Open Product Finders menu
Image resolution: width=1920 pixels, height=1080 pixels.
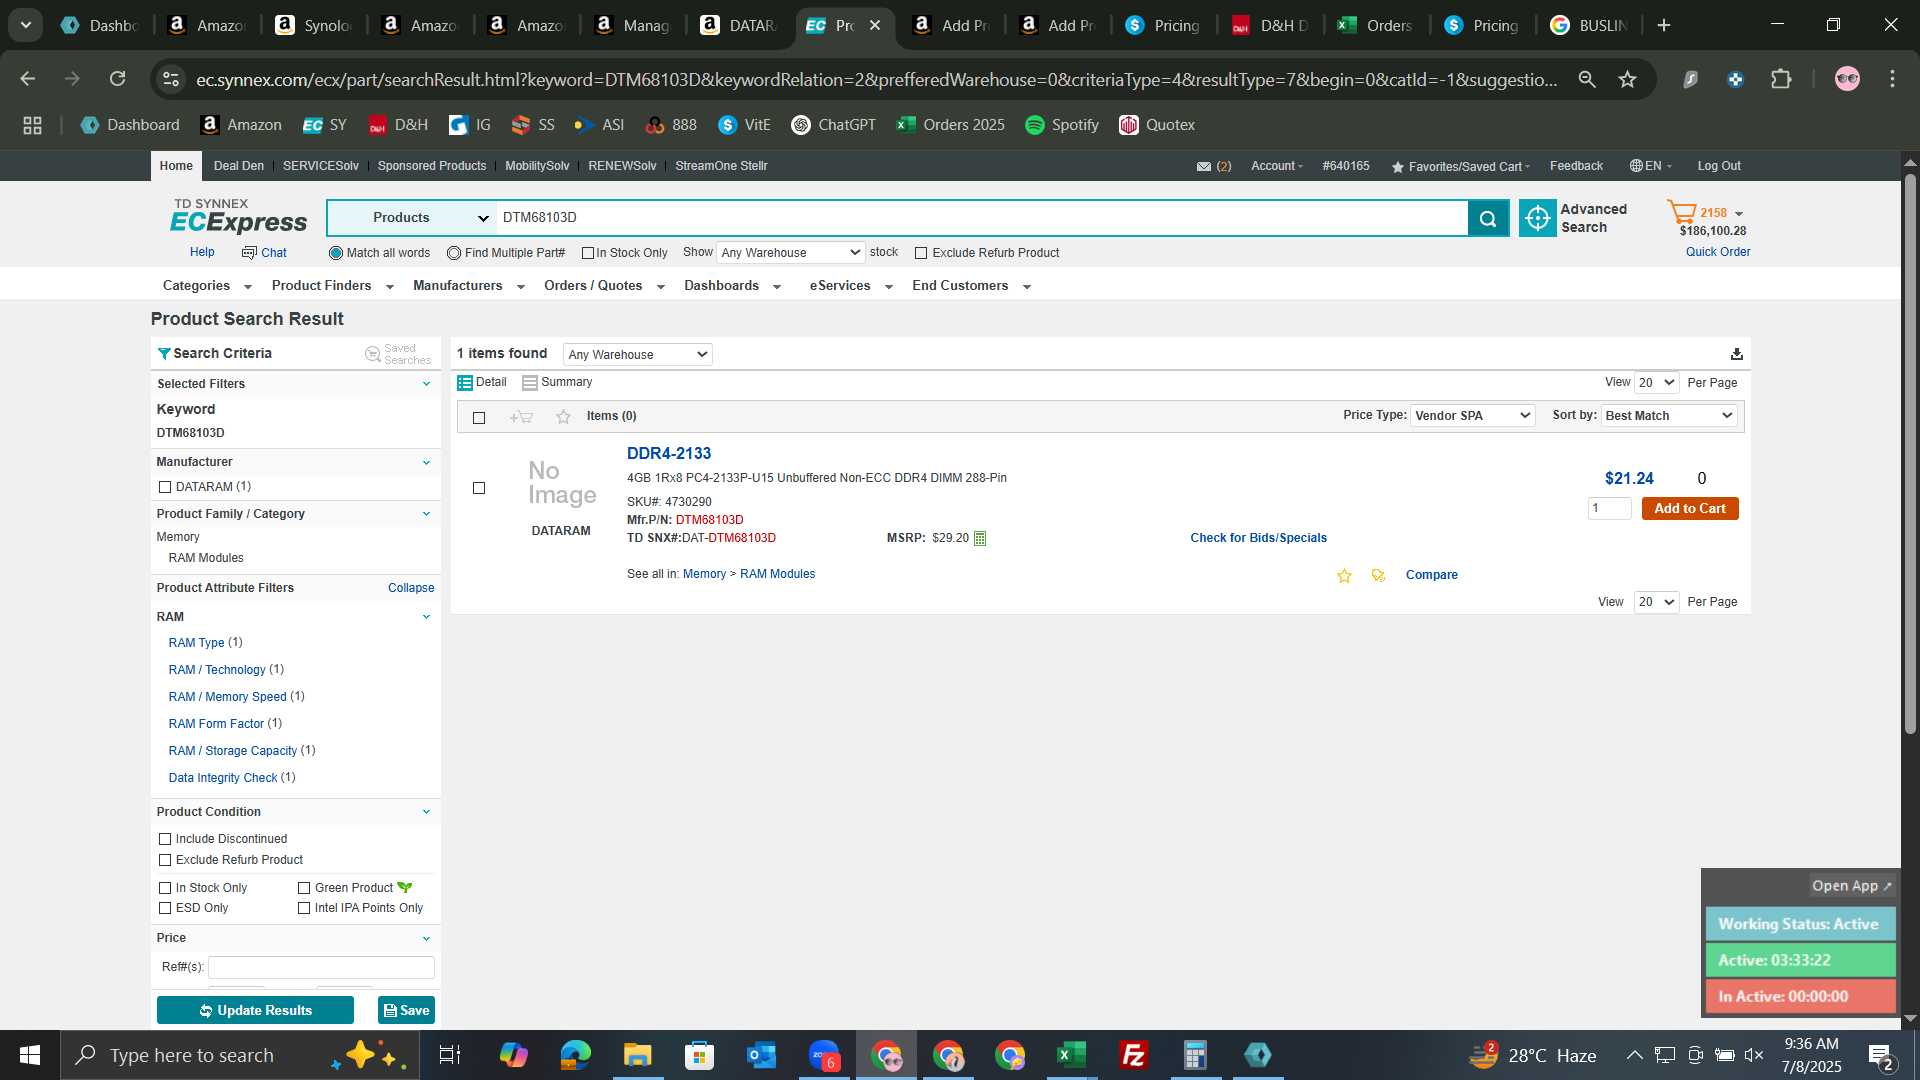pos(332,286)
